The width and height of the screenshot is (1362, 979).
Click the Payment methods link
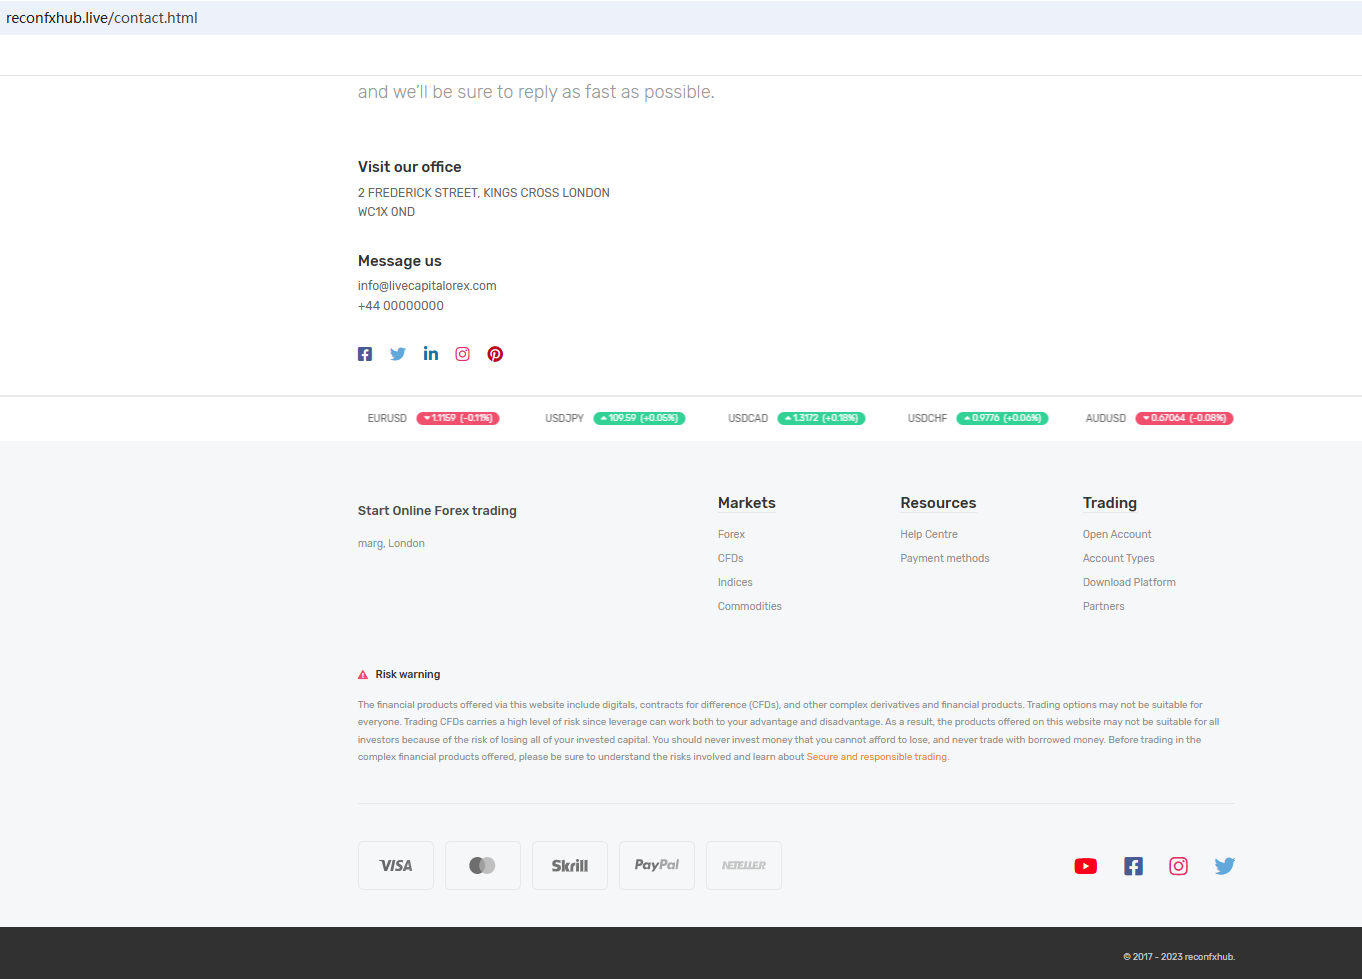tap(944, 559)
